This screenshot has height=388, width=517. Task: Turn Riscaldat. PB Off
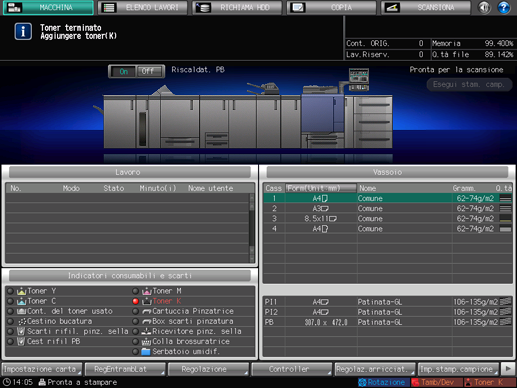point(150,71)
